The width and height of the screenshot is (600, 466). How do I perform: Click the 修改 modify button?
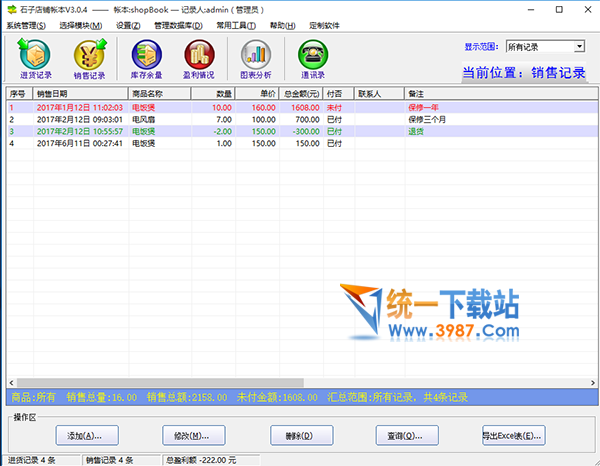point(192,435)
